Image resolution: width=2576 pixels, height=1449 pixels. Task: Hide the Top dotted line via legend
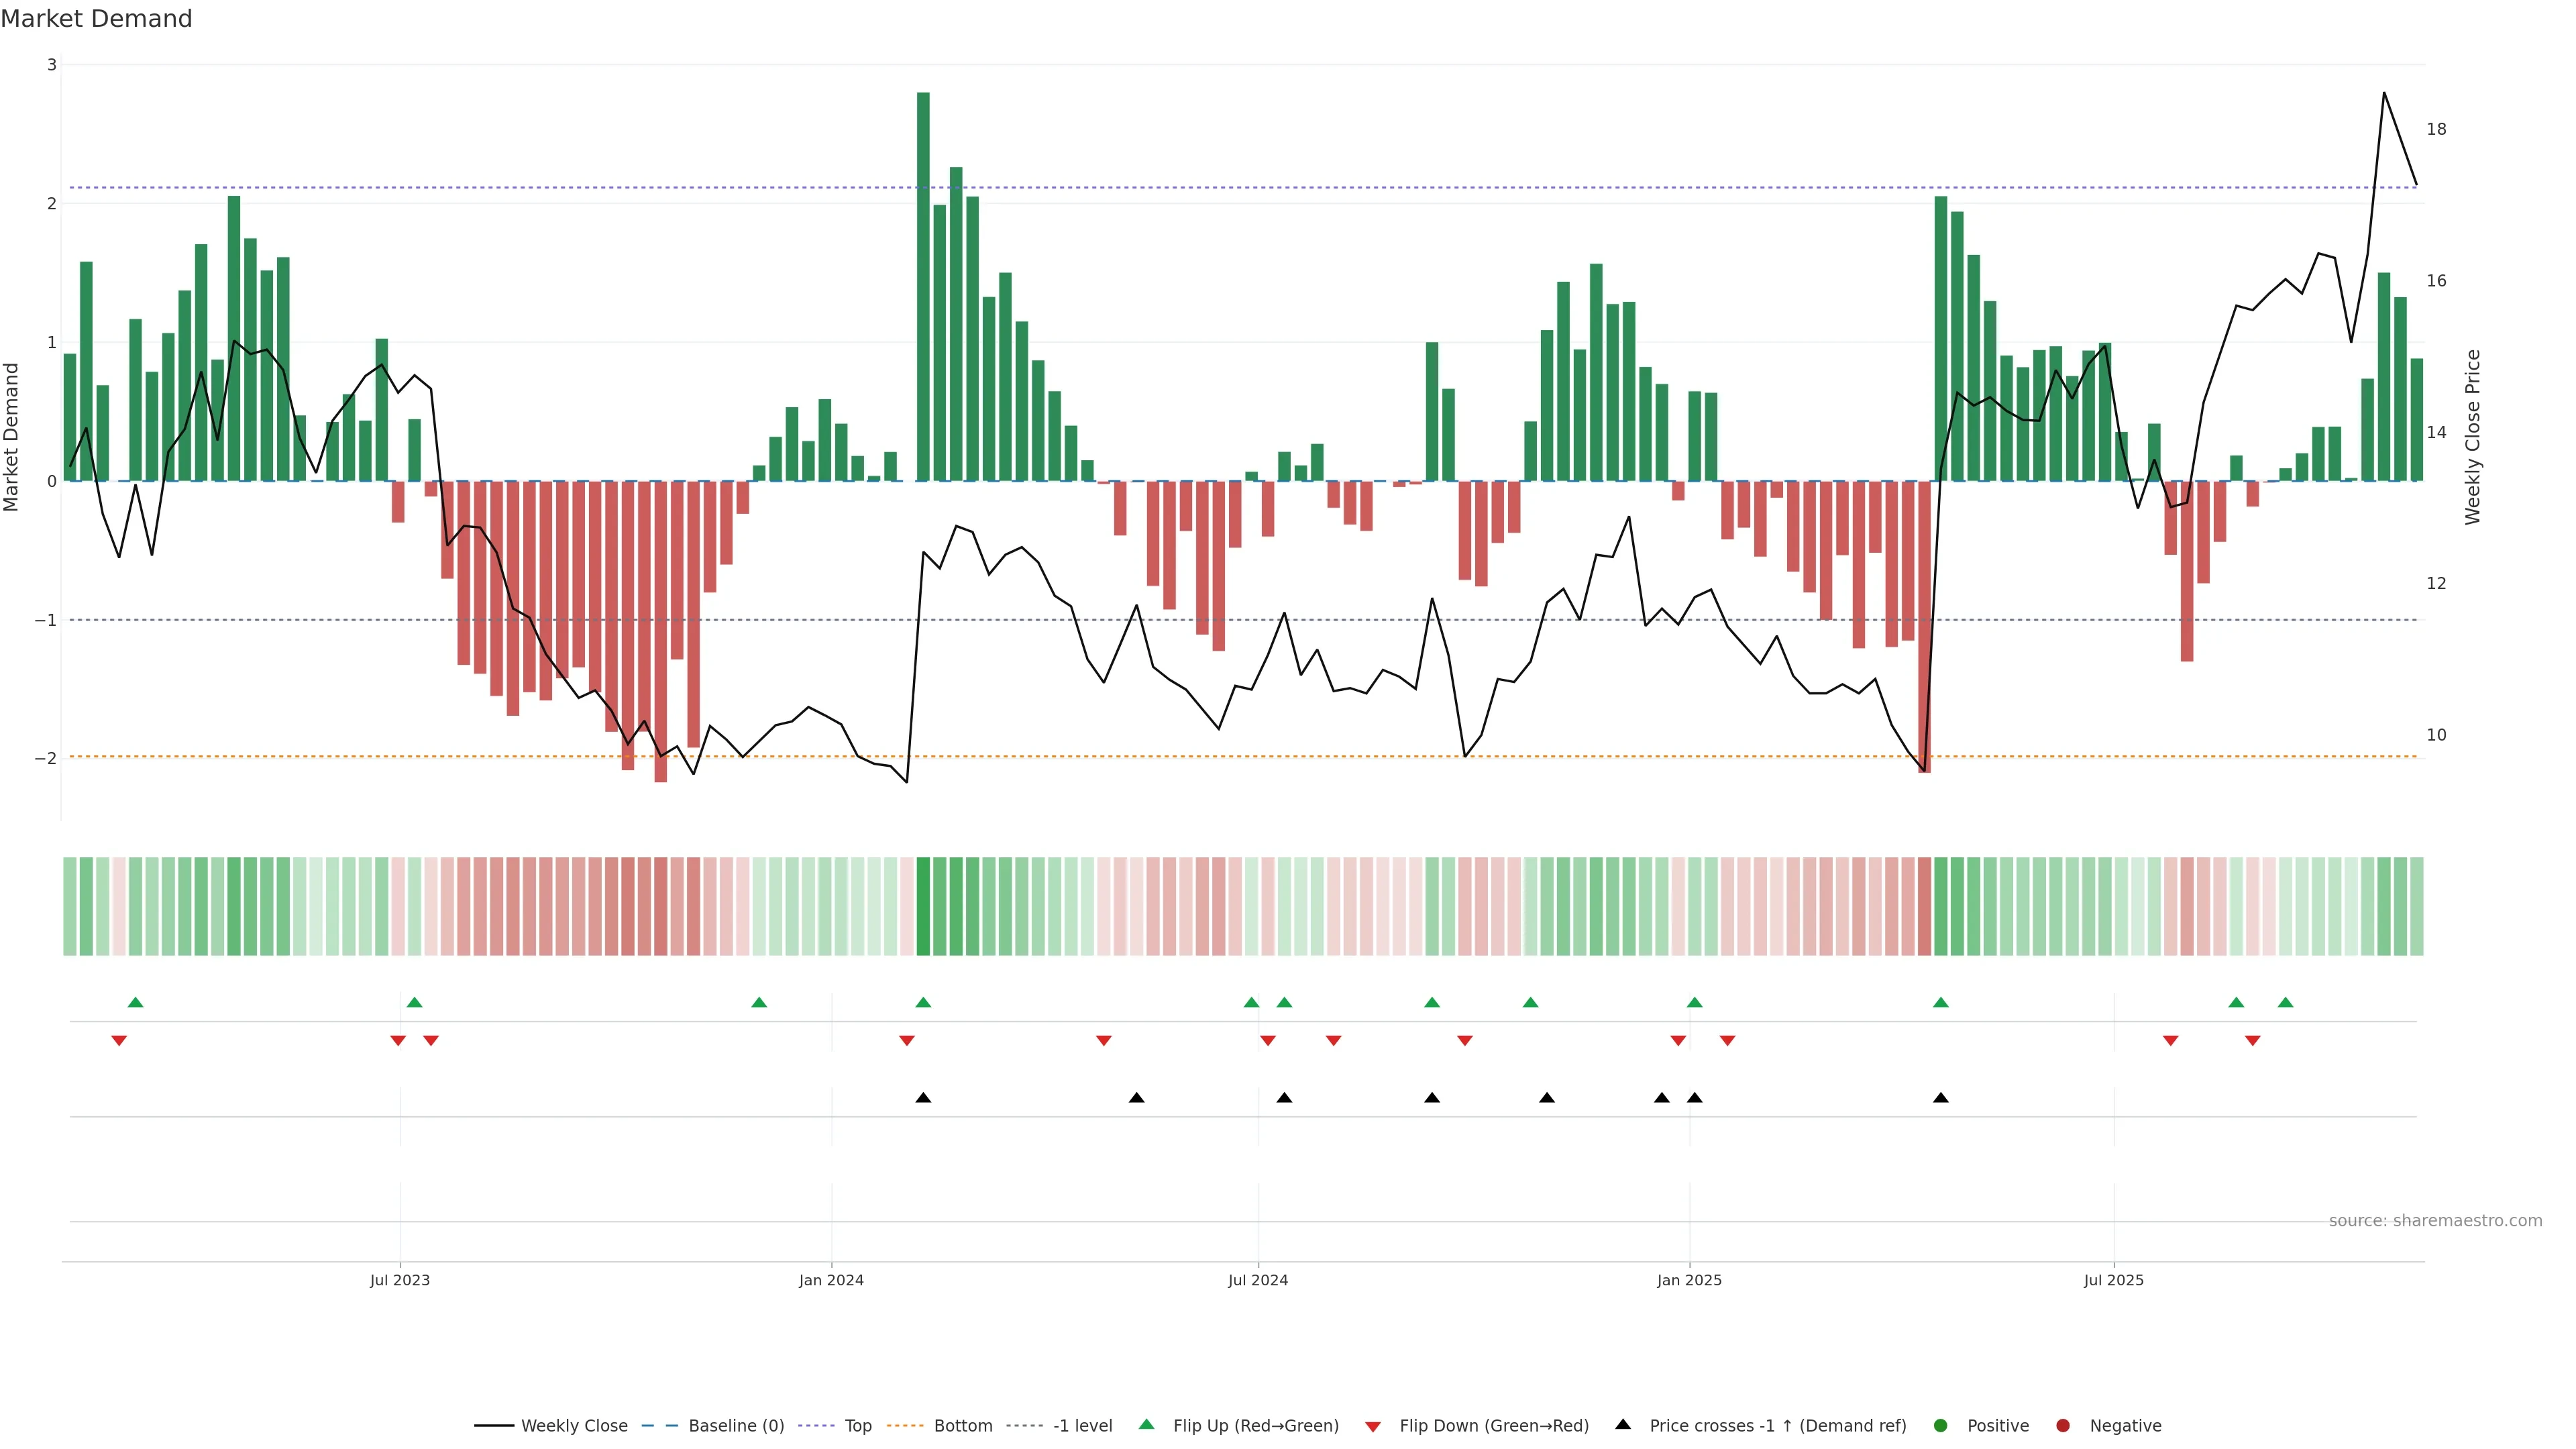coord(857,1426)
